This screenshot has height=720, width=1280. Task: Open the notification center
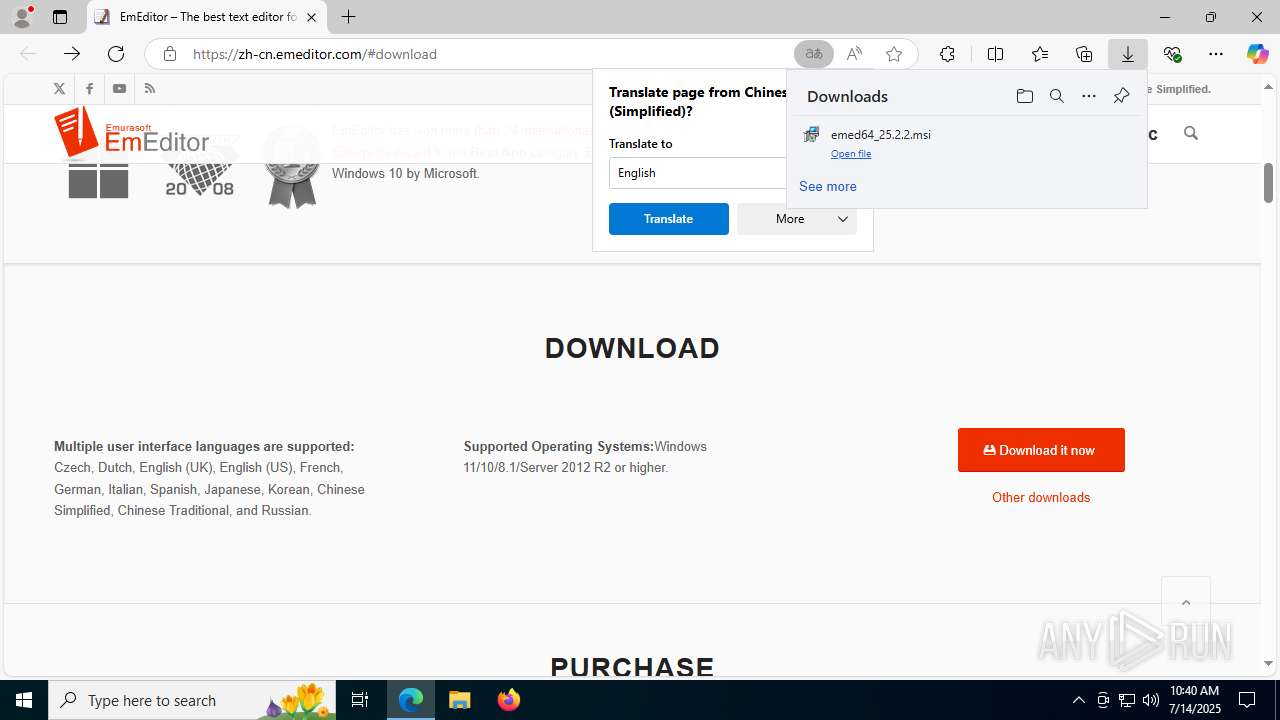[x=1247, y=700]
